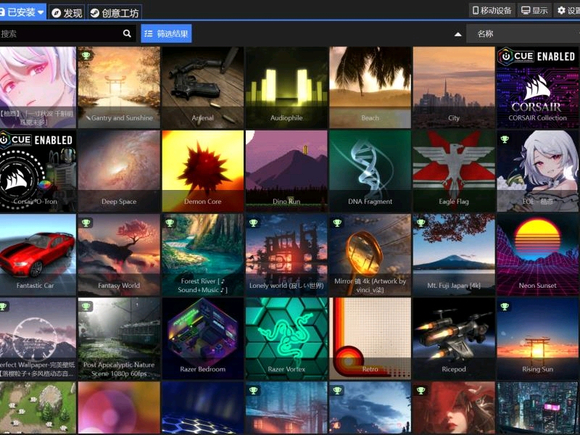580x435 pixels.
Task: Switch to the 发现 discover tab
Action: 67,13
